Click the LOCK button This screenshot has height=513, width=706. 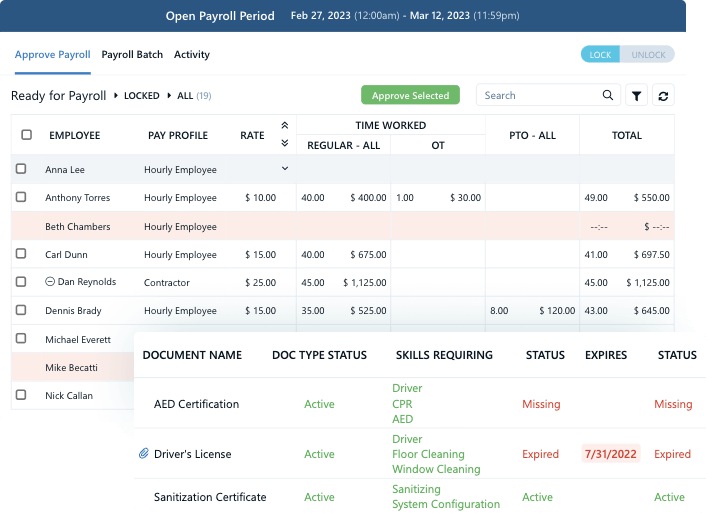pos(600,55)
